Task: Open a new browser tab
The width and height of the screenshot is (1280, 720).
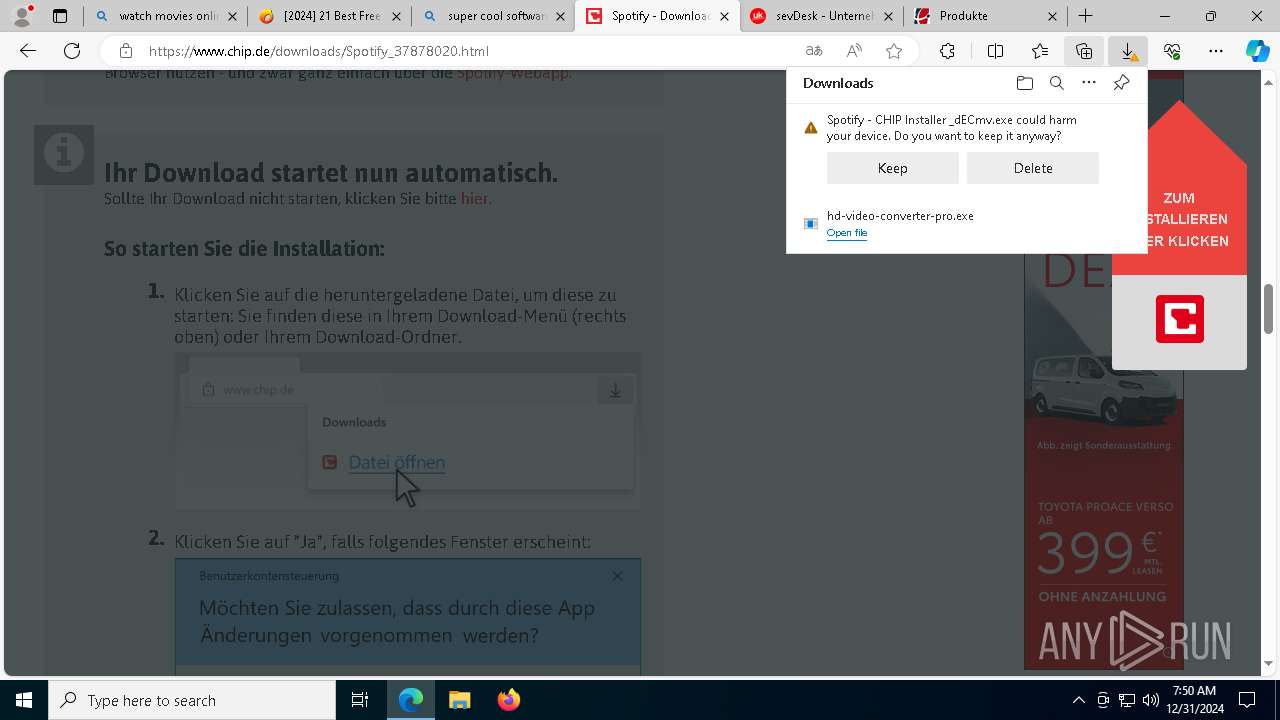Action: point(1085,16)
